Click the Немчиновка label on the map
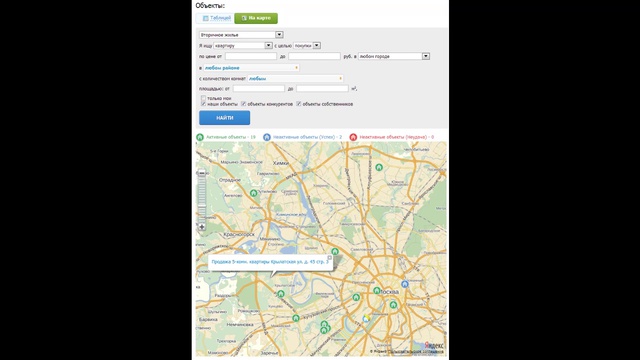The width and height of the screenshot is (640, 360). pos(240,324)
